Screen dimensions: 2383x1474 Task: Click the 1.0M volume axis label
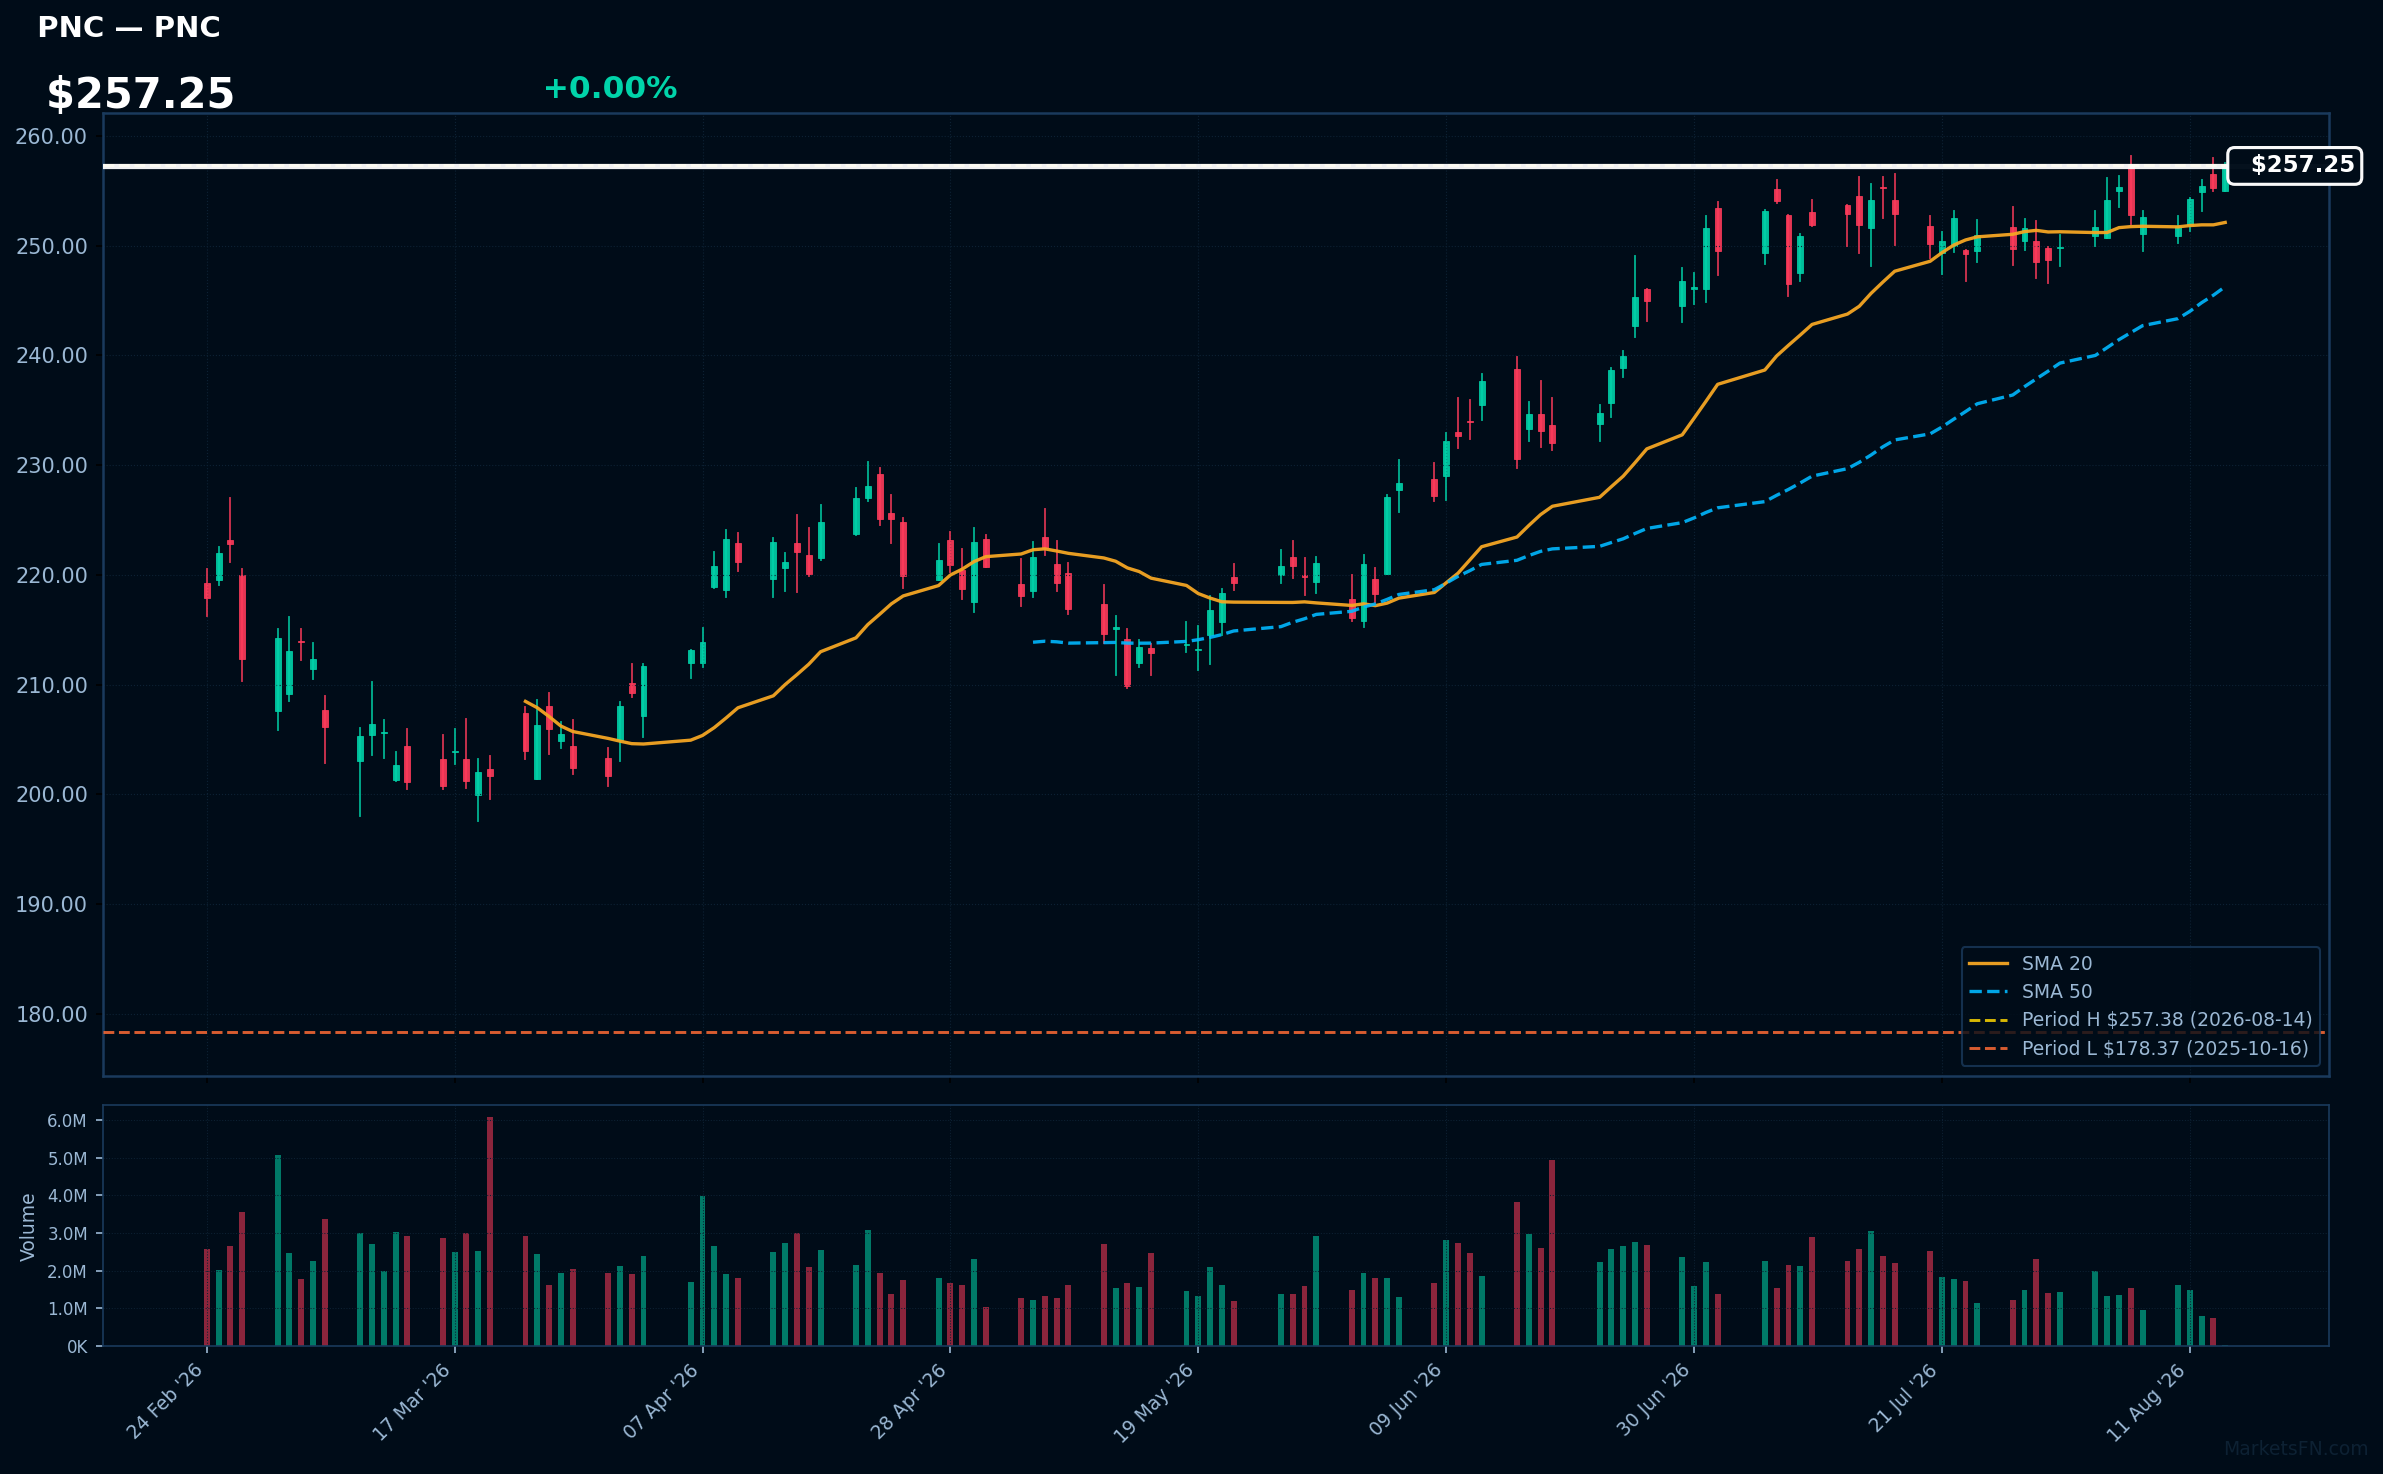(x=67, y=1309)
